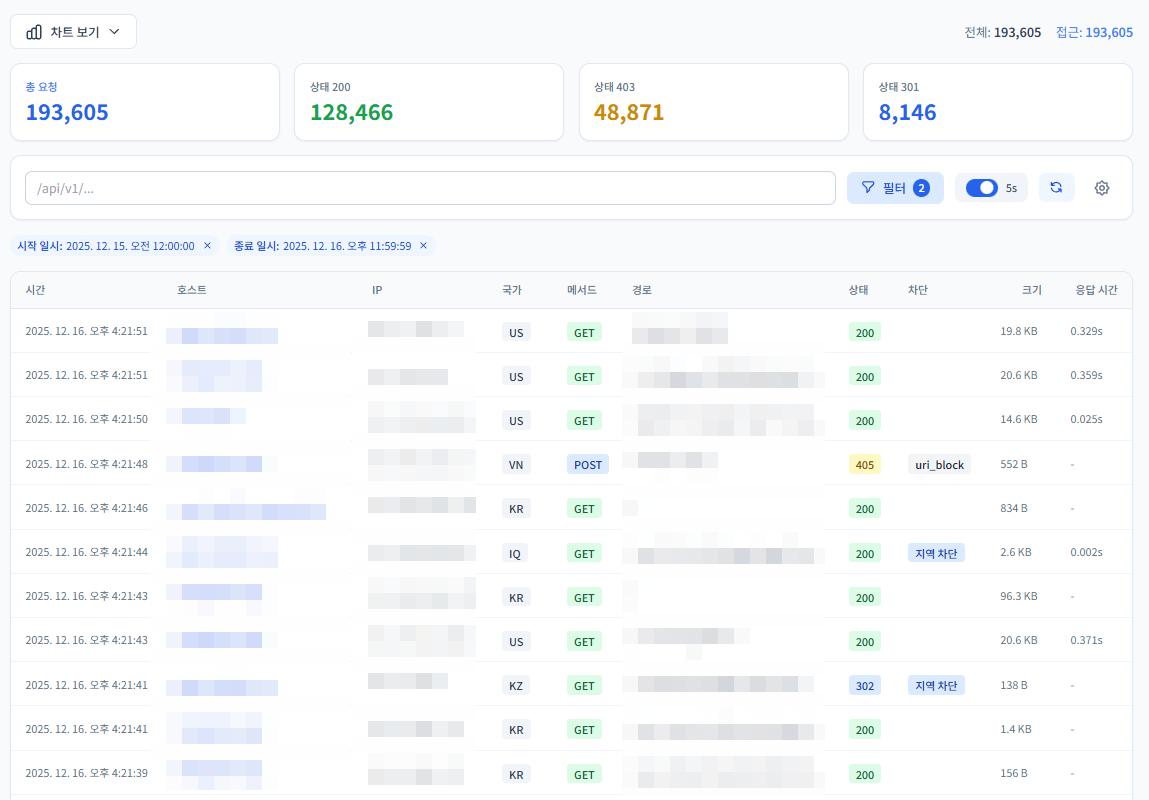
Task: Click the POST method badge
Action: click(x=587, y=464)
